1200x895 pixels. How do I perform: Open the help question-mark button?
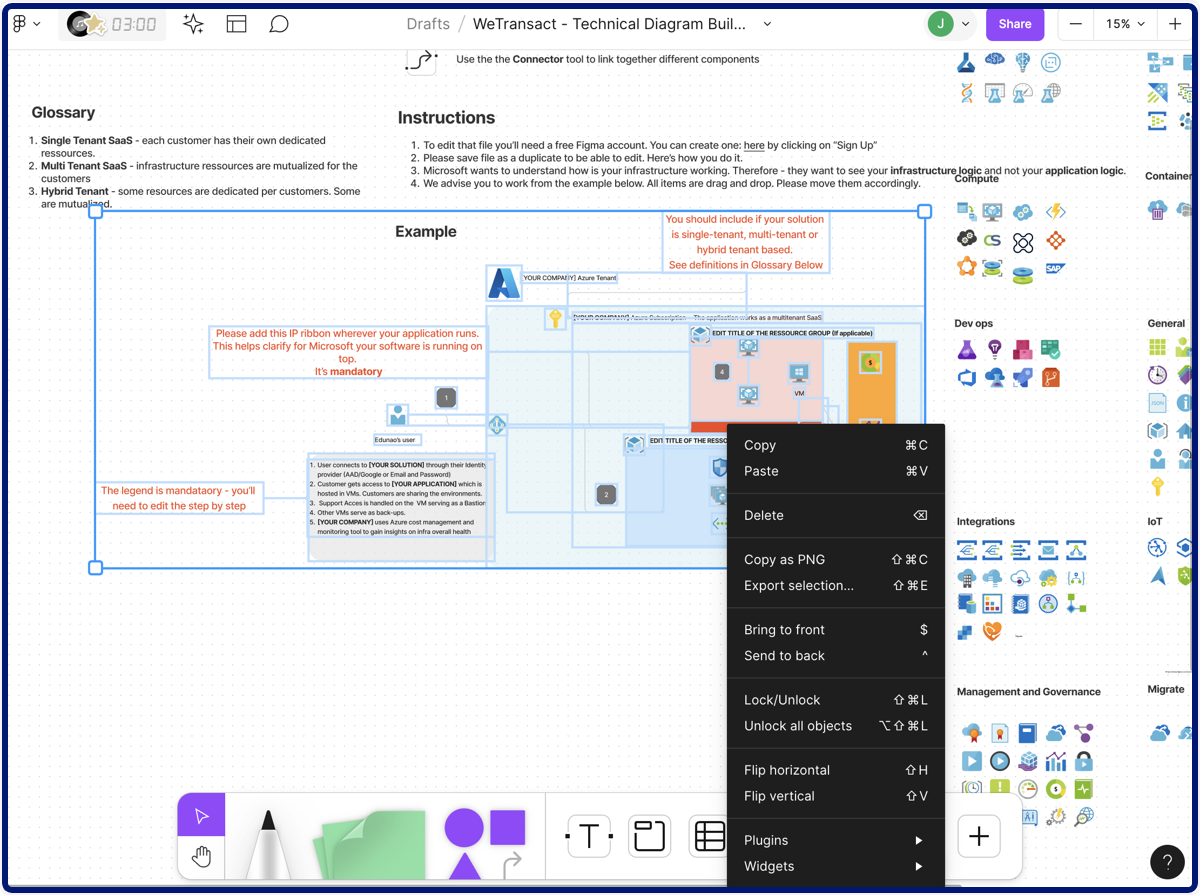coord(1167,861)
